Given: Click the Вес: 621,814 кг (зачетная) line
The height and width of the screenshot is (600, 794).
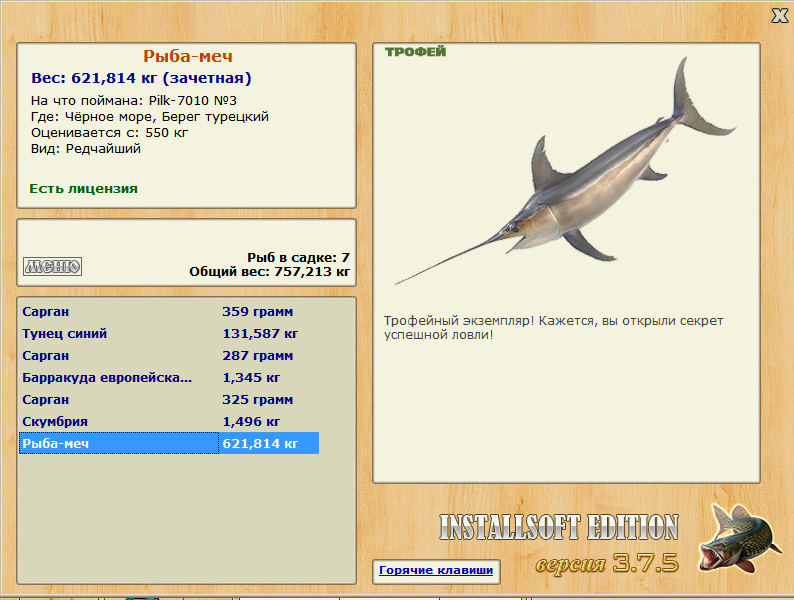Looking at the screenshot, I should (x=141, y=78).
